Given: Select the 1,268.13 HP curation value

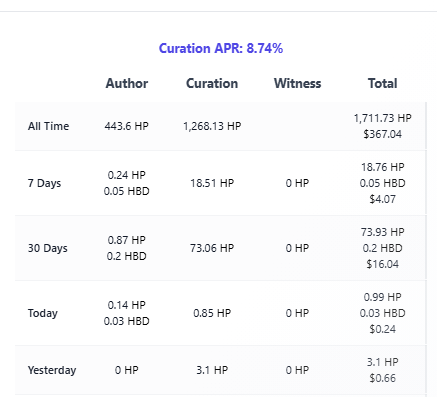Looking at the screenshot, I should (212, 126).
